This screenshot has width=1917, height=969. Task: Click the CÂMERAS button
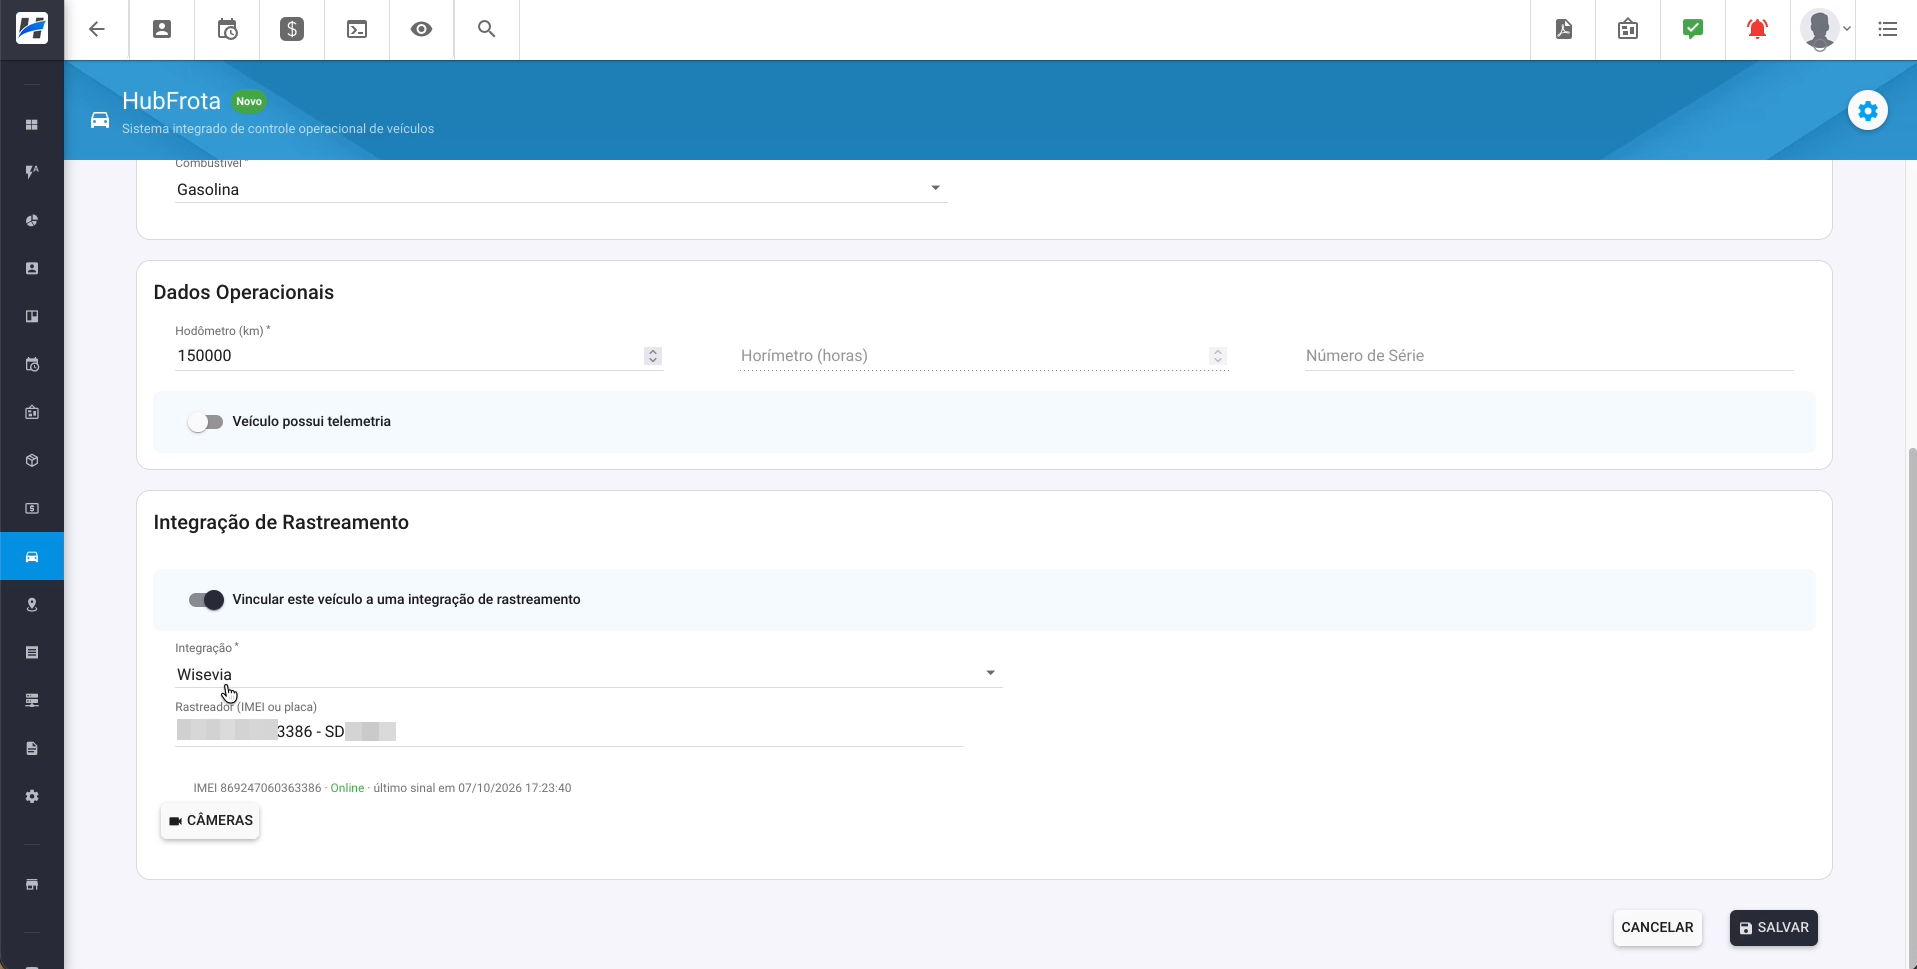point(210,821)
